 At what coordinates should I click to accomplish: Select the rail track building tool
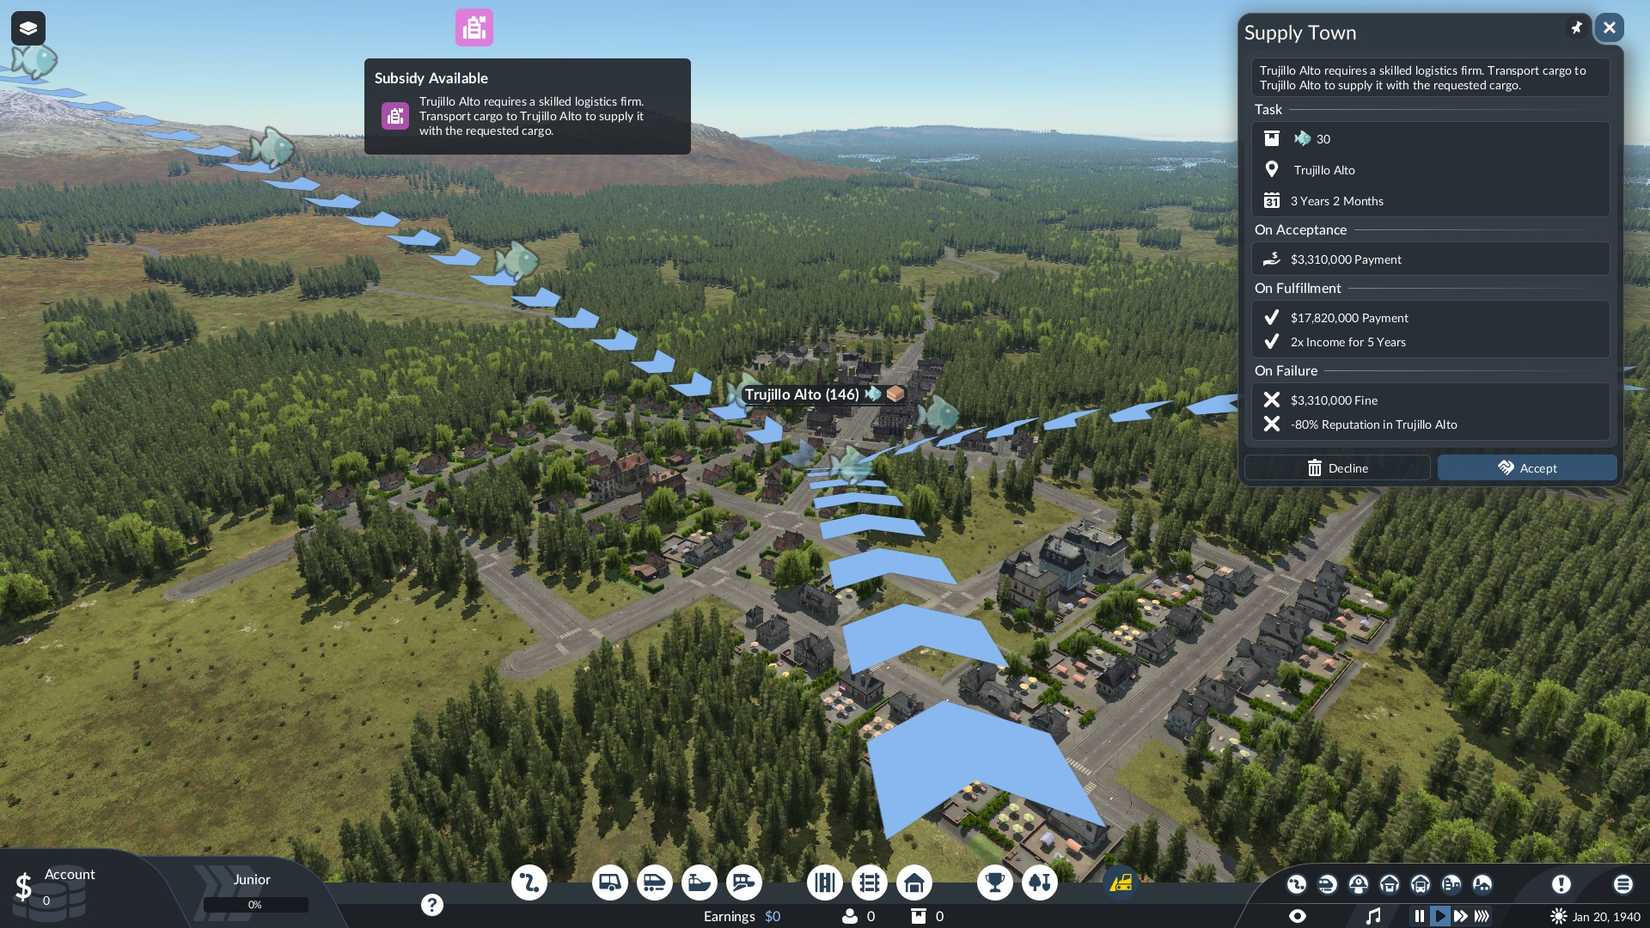pos(870,883)
